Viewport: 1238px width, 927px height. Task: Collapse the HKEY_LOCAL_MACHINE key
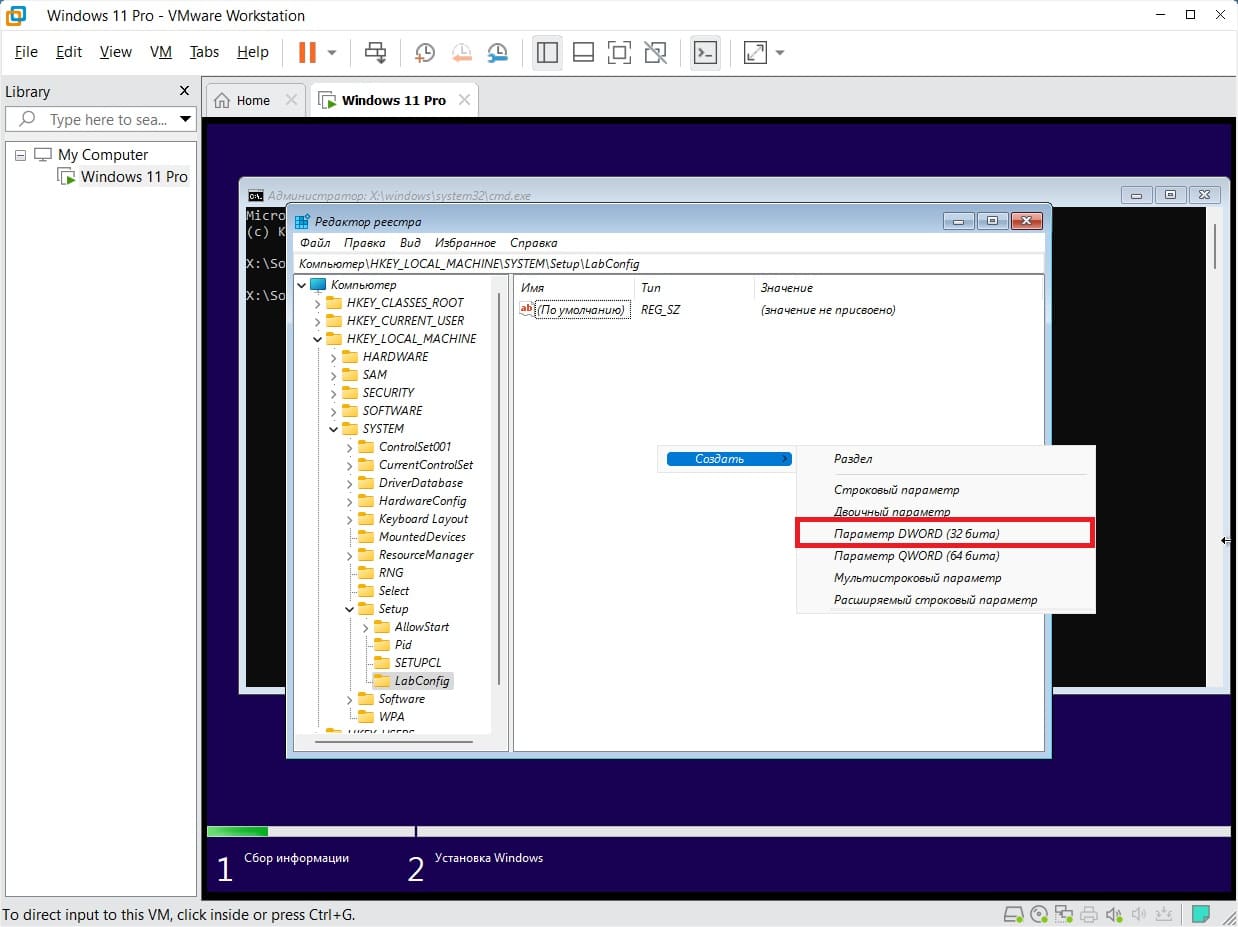(x=318, y=339)
